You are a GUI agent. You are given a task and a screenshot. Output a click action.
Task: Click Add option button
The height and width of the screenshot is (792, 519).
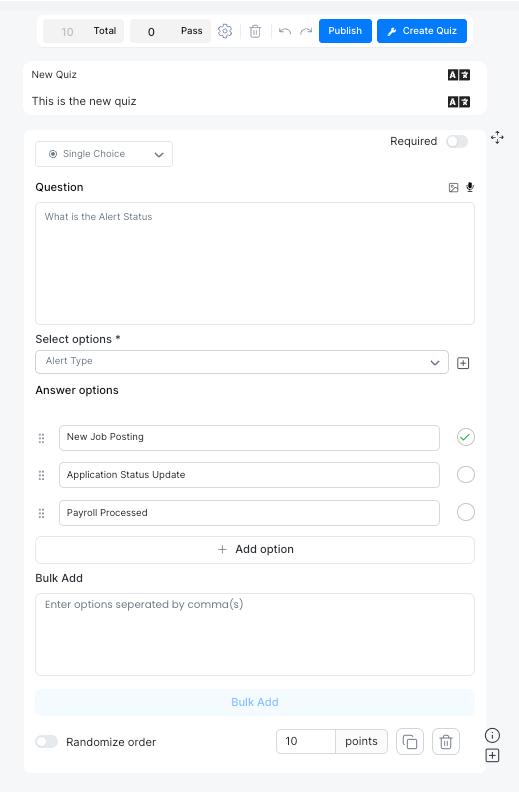[x=255, y=550]
